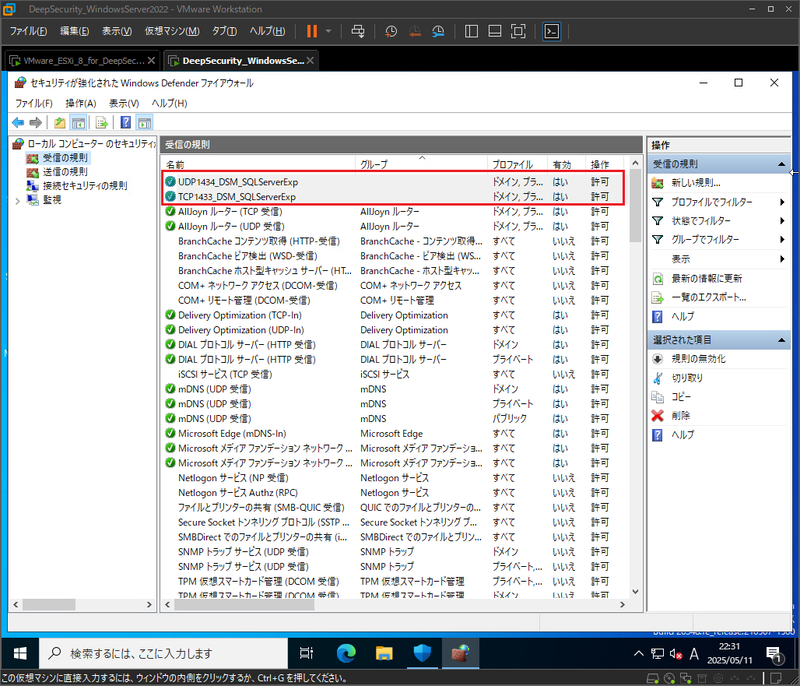Open the ヘルプ(H) menu in firewall window
The image size is (800, 686).
(169, 104)
